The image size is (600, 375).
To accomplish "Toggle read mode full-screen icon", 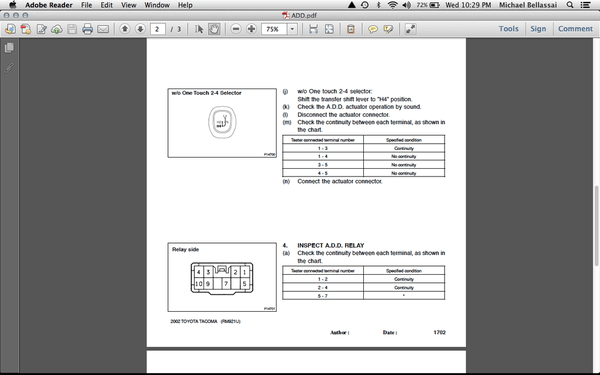I will 410,29.
